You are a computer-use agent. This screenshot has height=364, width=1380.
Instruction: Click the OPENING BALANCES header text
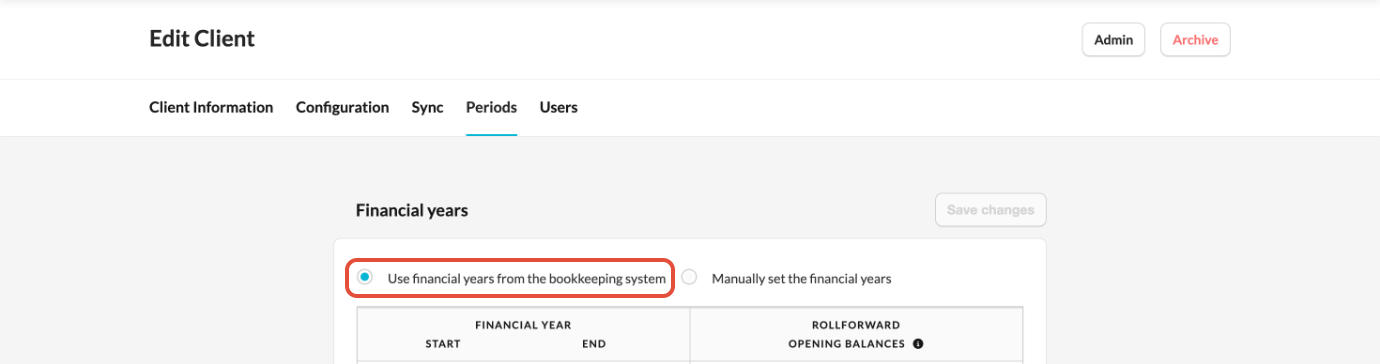coord(847,344)
